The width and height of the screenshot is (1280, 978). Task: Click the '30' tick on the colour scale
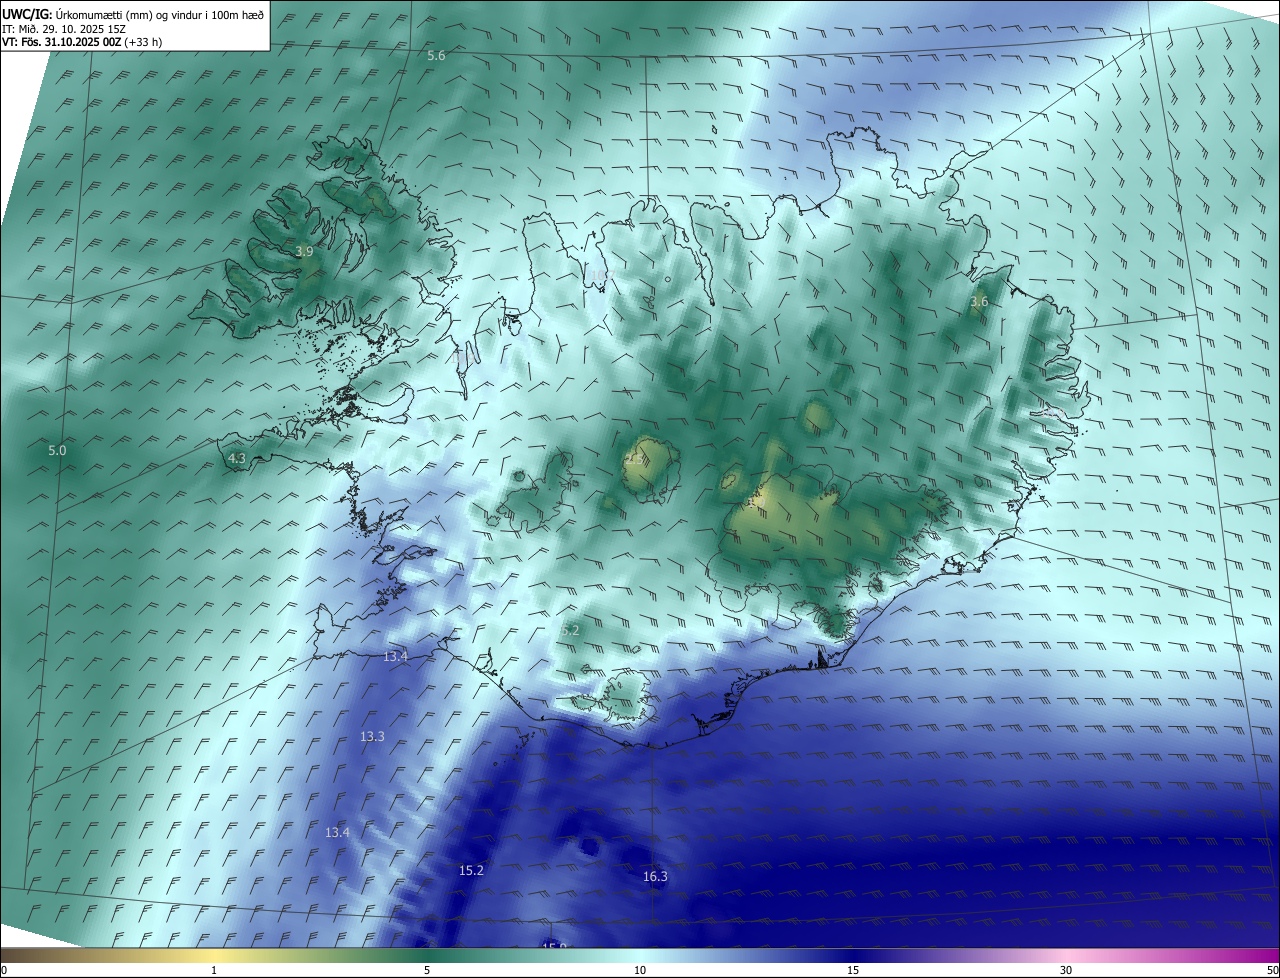[1066, 970]
